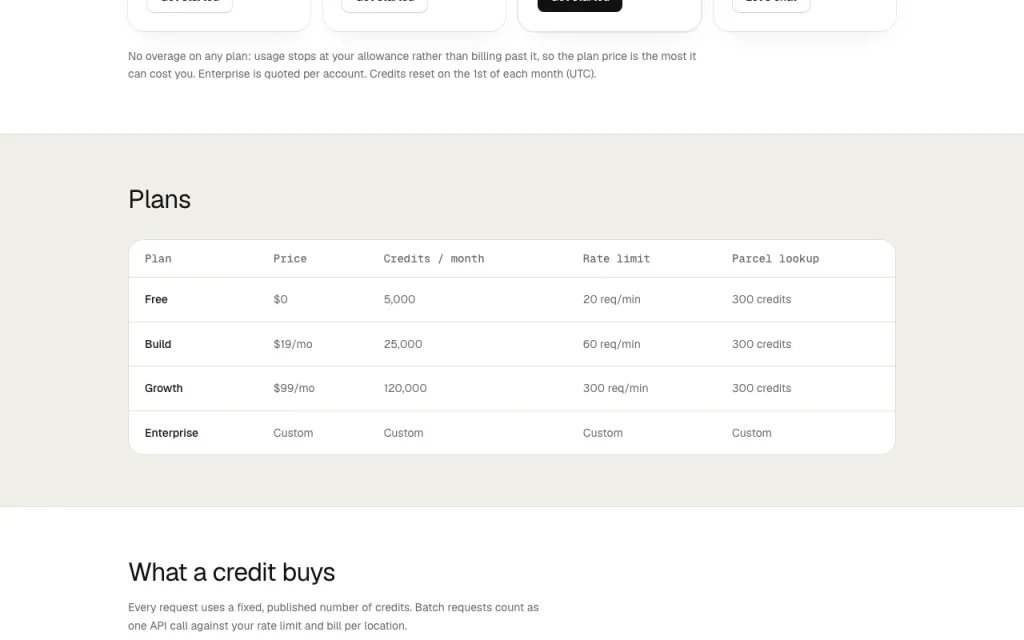The image size is (1024, 640).
Task: Click "300 credits" in the Growth row
Action: tap(761, 388)
